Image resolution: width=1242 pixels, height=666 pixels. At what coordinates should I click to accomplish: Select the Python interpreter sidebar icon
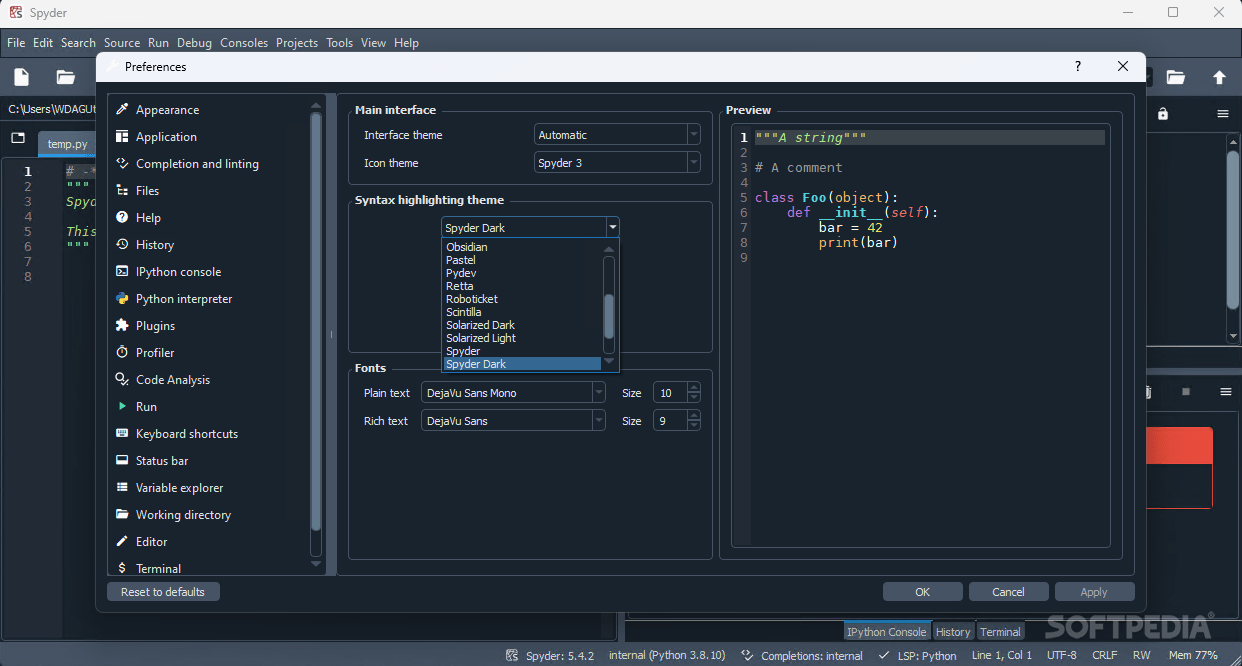pos(122,298)
